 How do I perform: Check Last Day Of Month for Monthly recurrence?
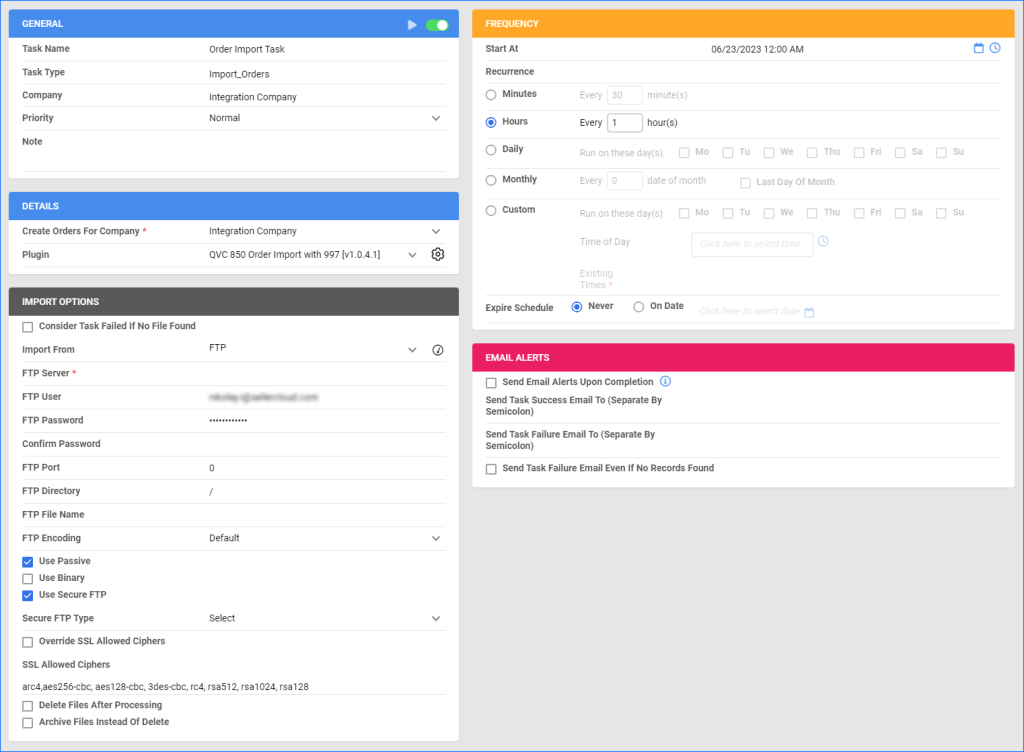(x=745, y=182)
